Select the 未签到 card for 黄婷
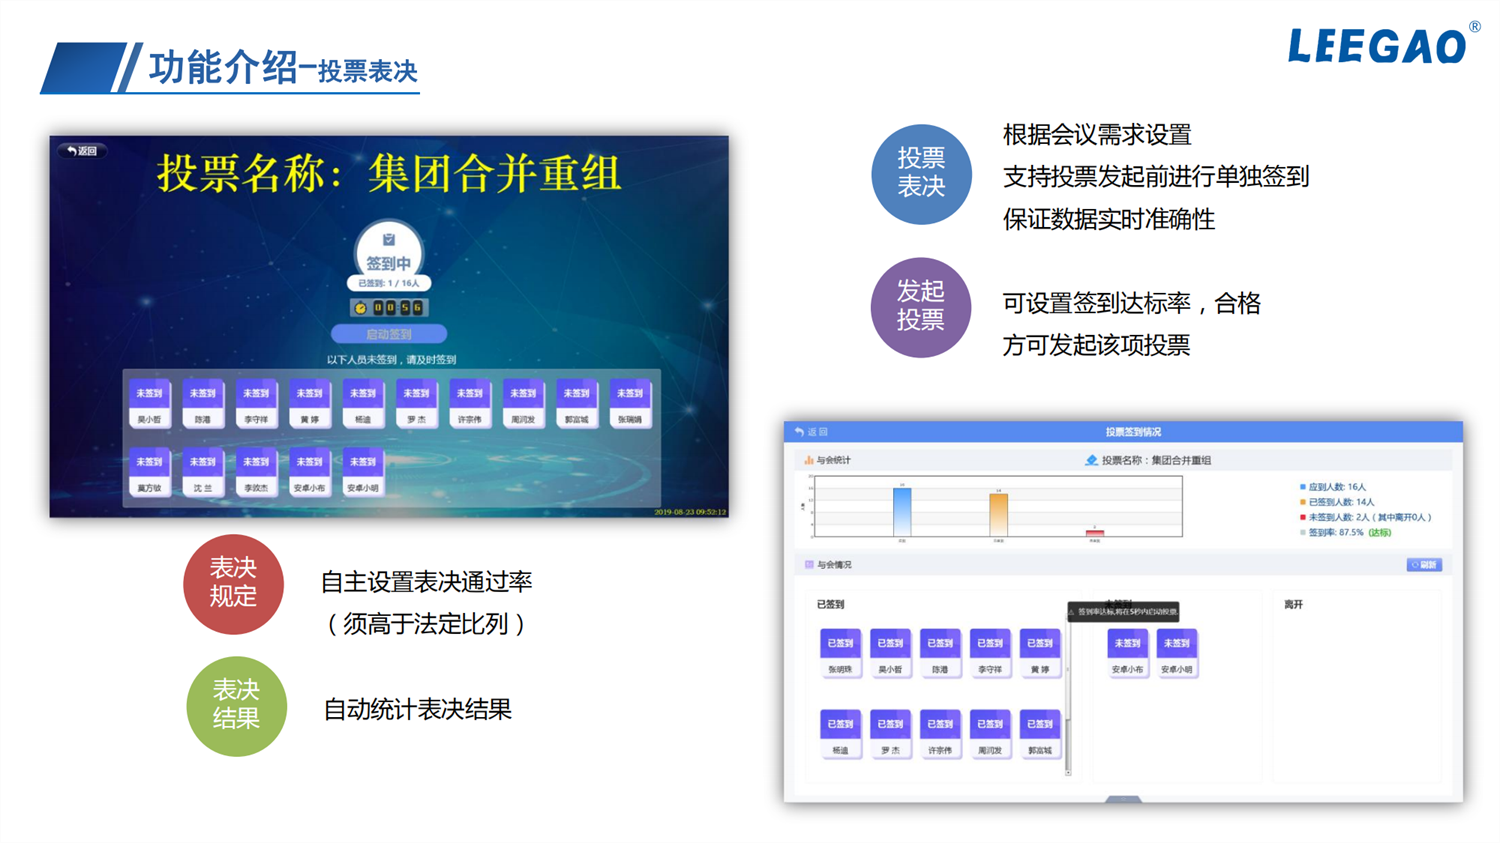Screen dimensions: 1500x843 click(x=310, y=403)
